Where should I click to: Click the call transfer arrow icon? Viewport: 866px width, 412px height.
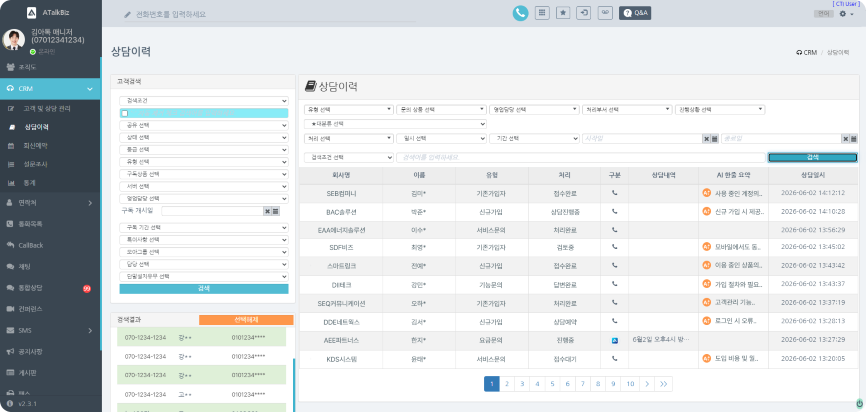[x=584, y=13]
